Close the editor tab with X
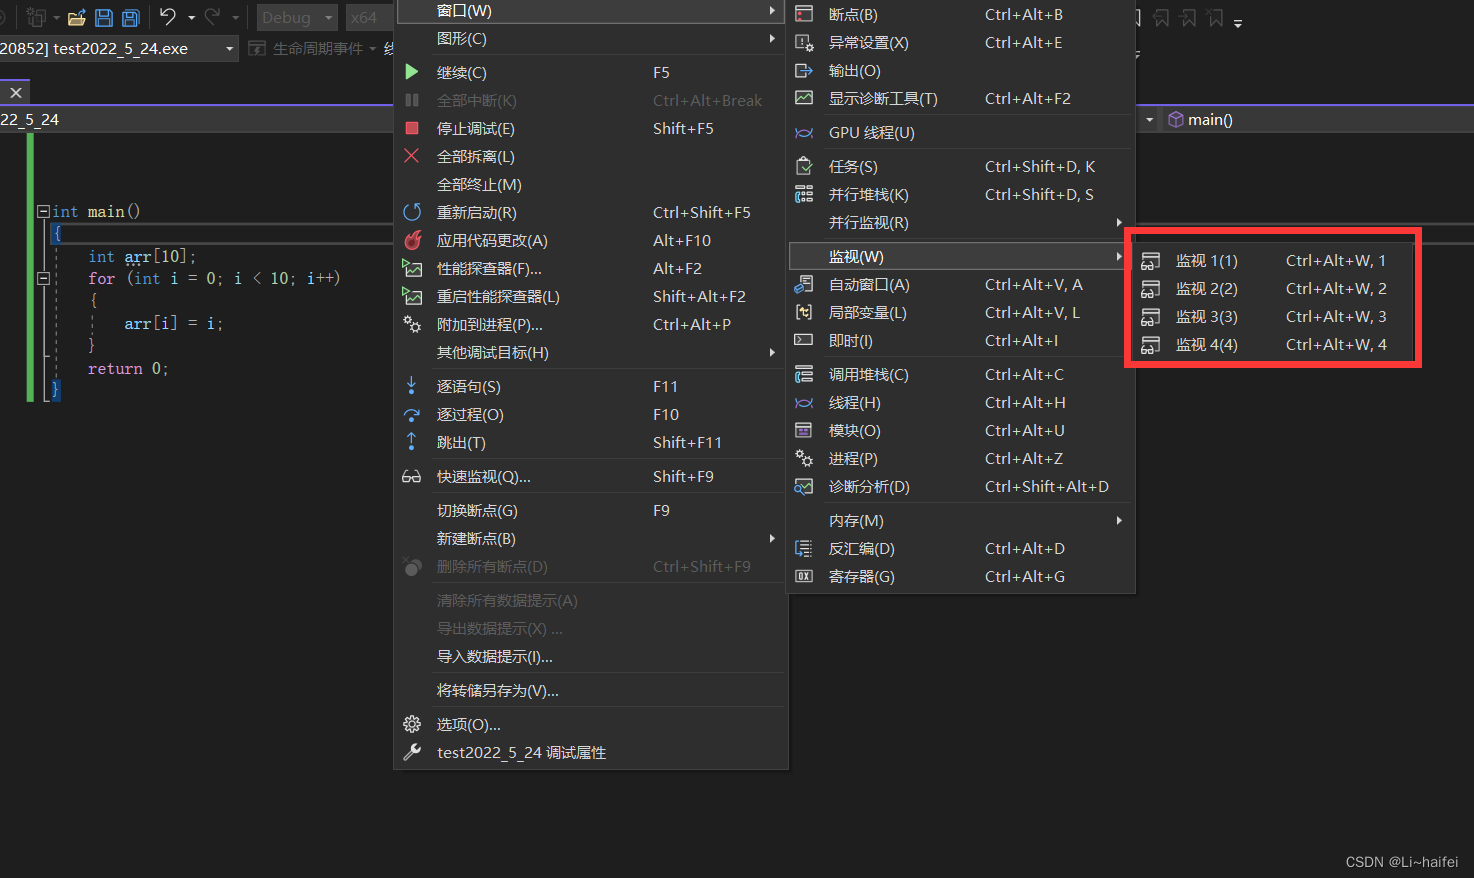 [x=16, y=92]
